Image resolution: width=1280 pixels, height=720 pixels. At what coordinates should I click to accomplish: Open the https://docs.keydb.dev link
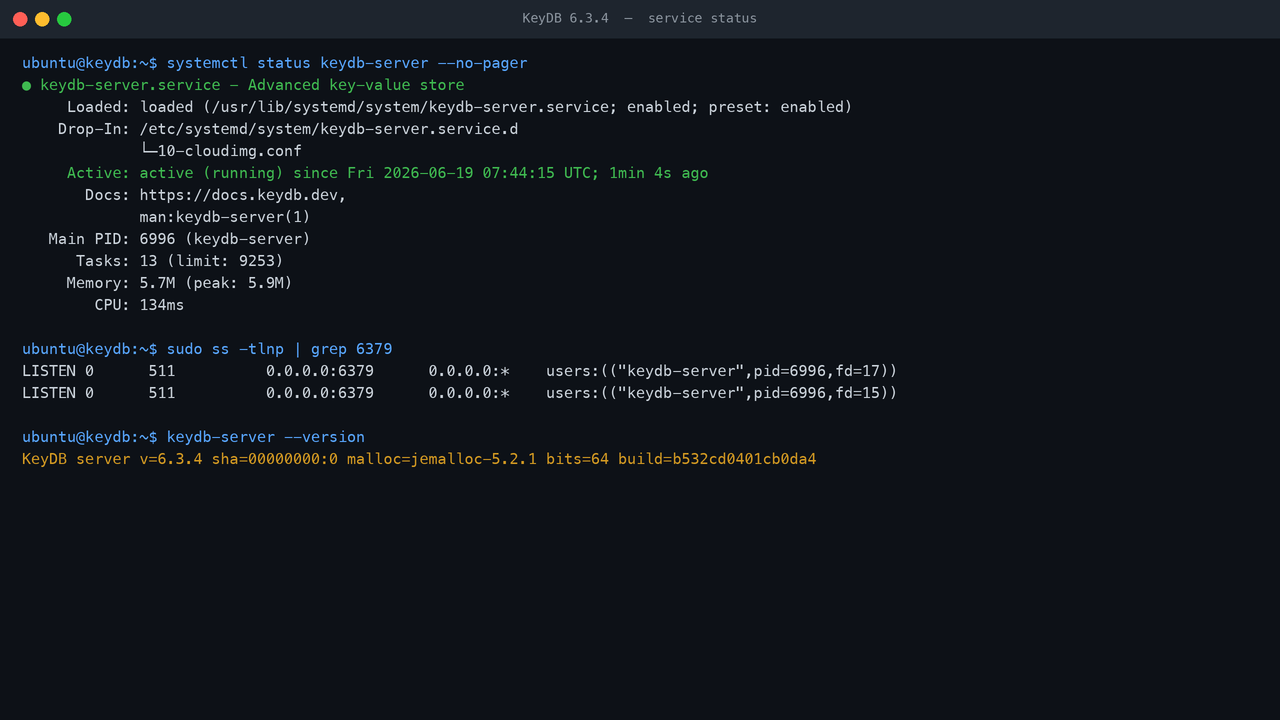pos(239,195)
